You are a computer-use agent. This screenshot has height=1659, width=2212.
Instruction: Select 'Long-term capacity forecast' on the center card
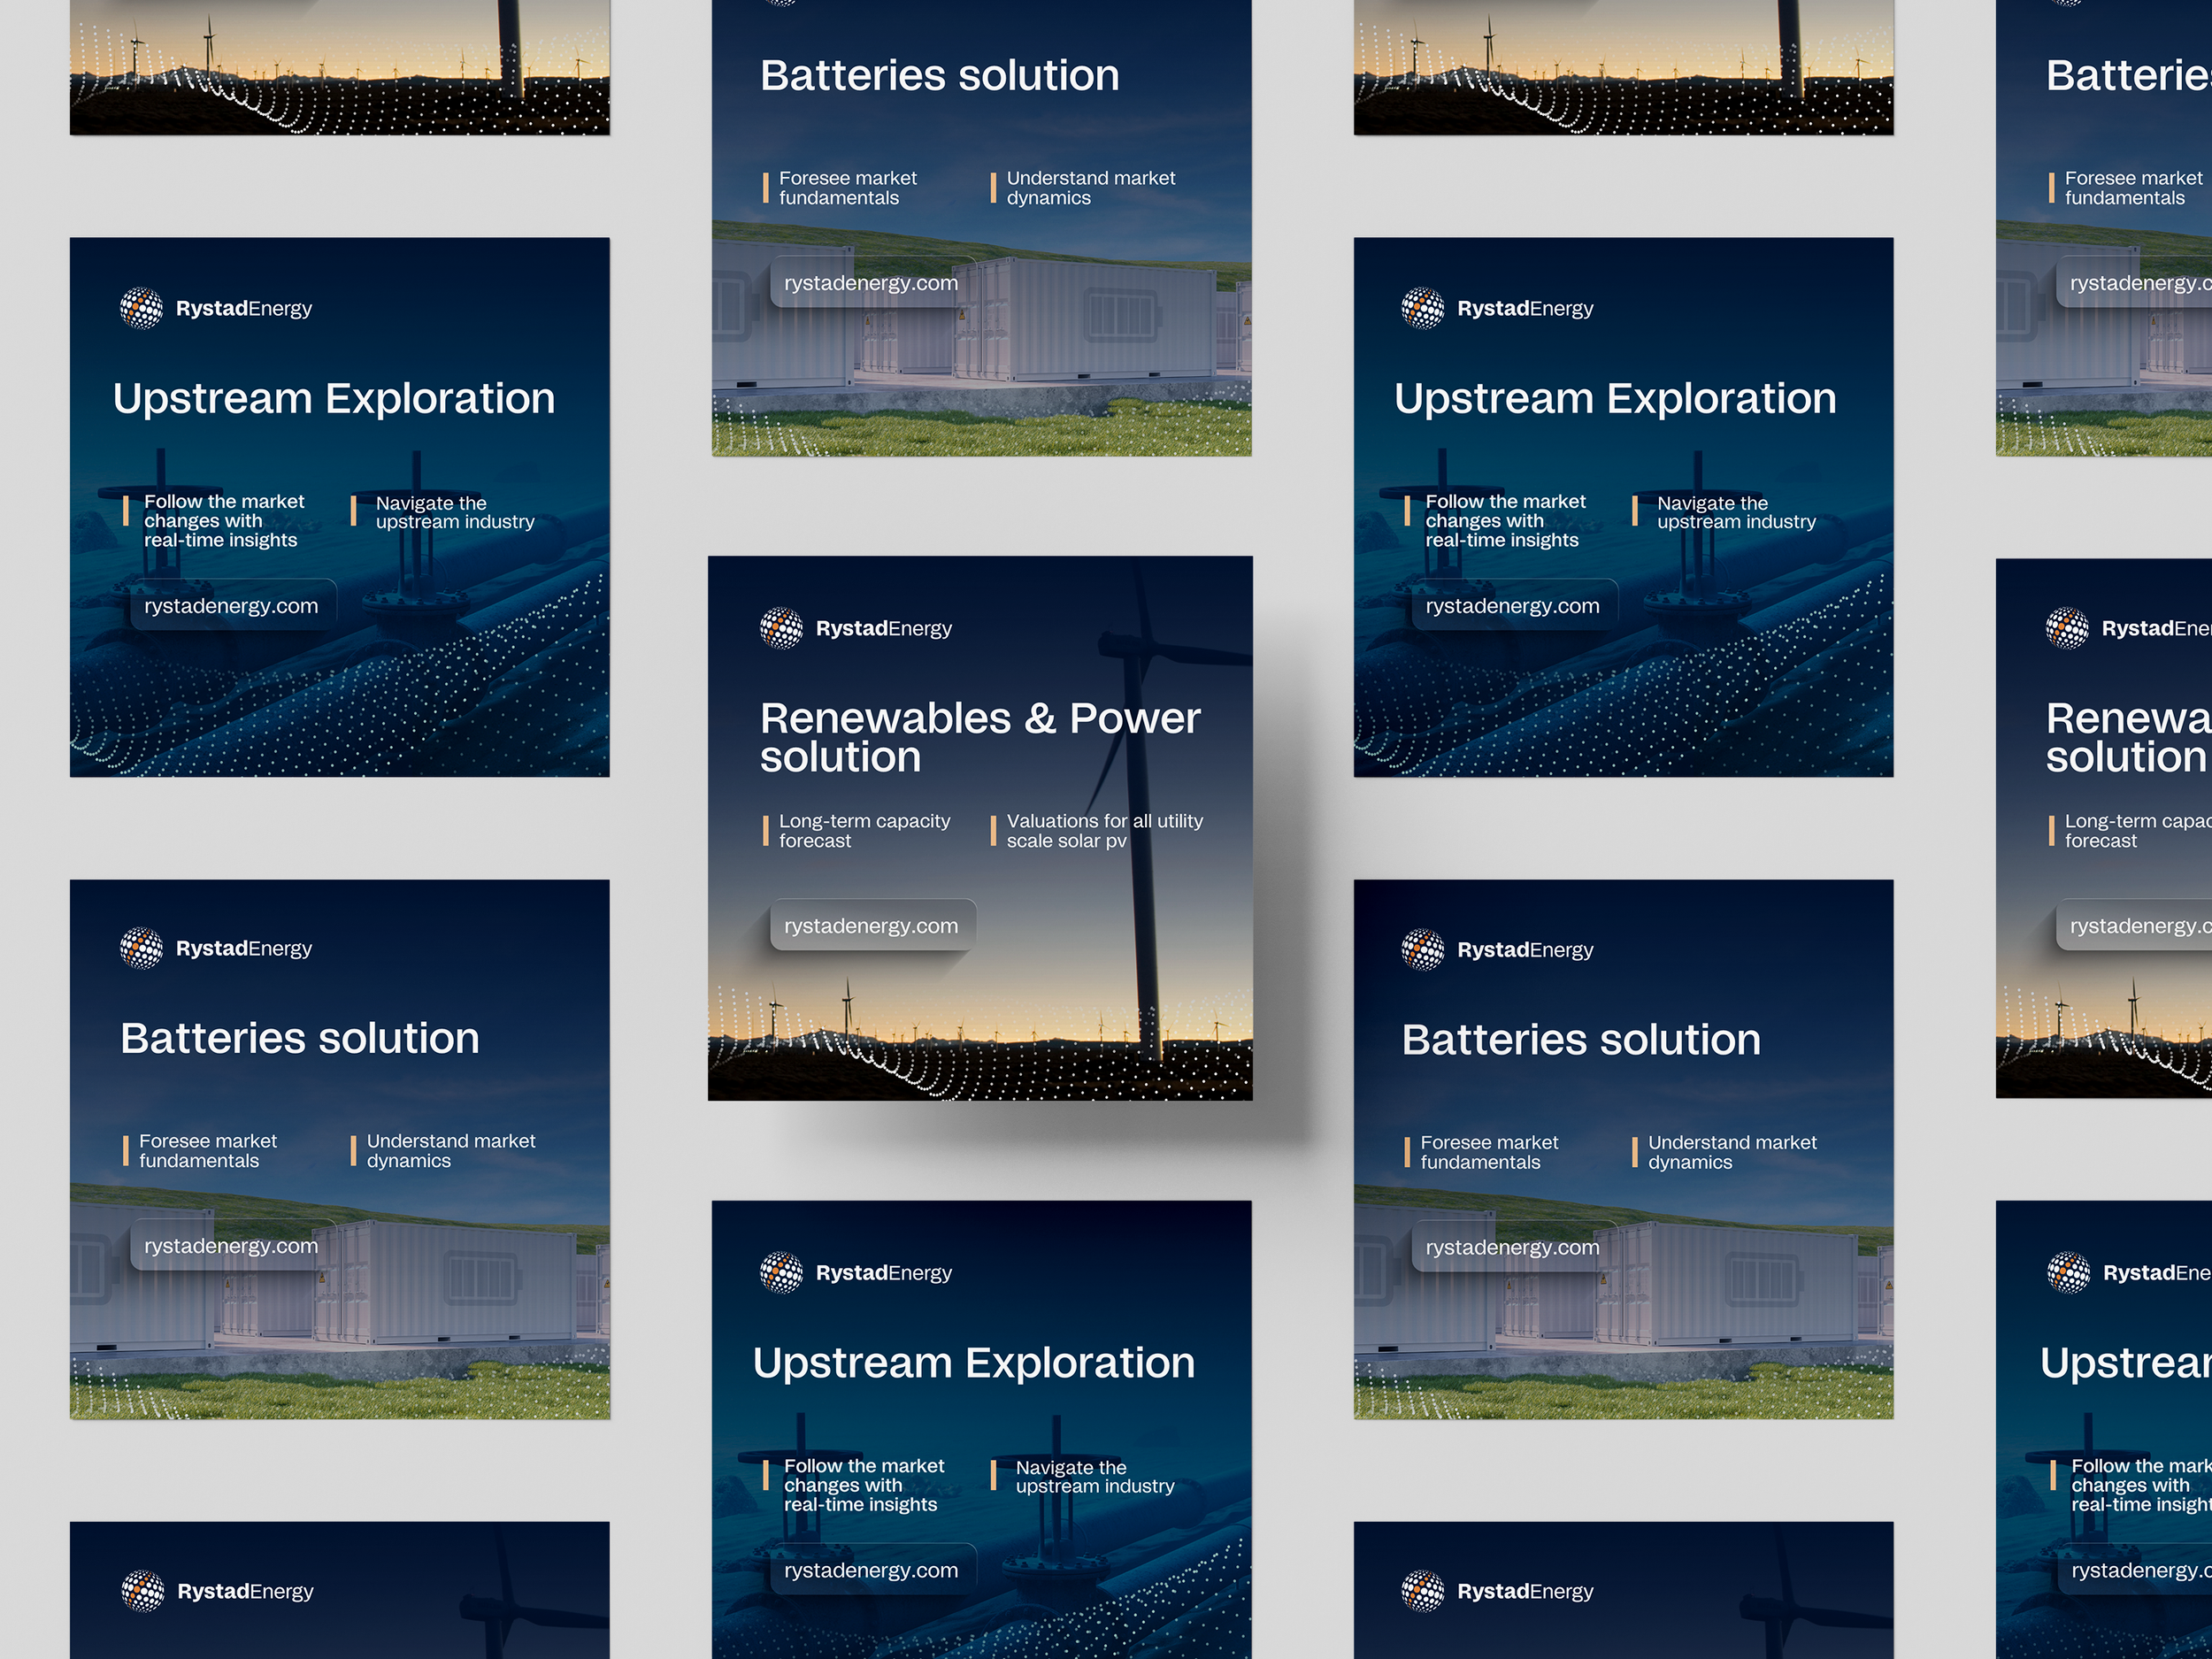[864, 831]
